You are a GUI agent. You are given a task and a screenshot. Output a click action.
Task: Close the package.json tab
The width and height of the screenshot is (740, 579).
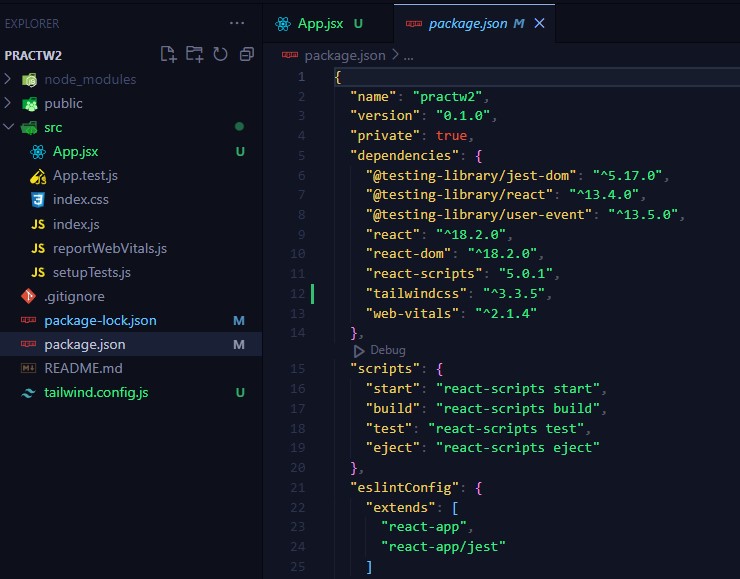[x=539, y=23]
